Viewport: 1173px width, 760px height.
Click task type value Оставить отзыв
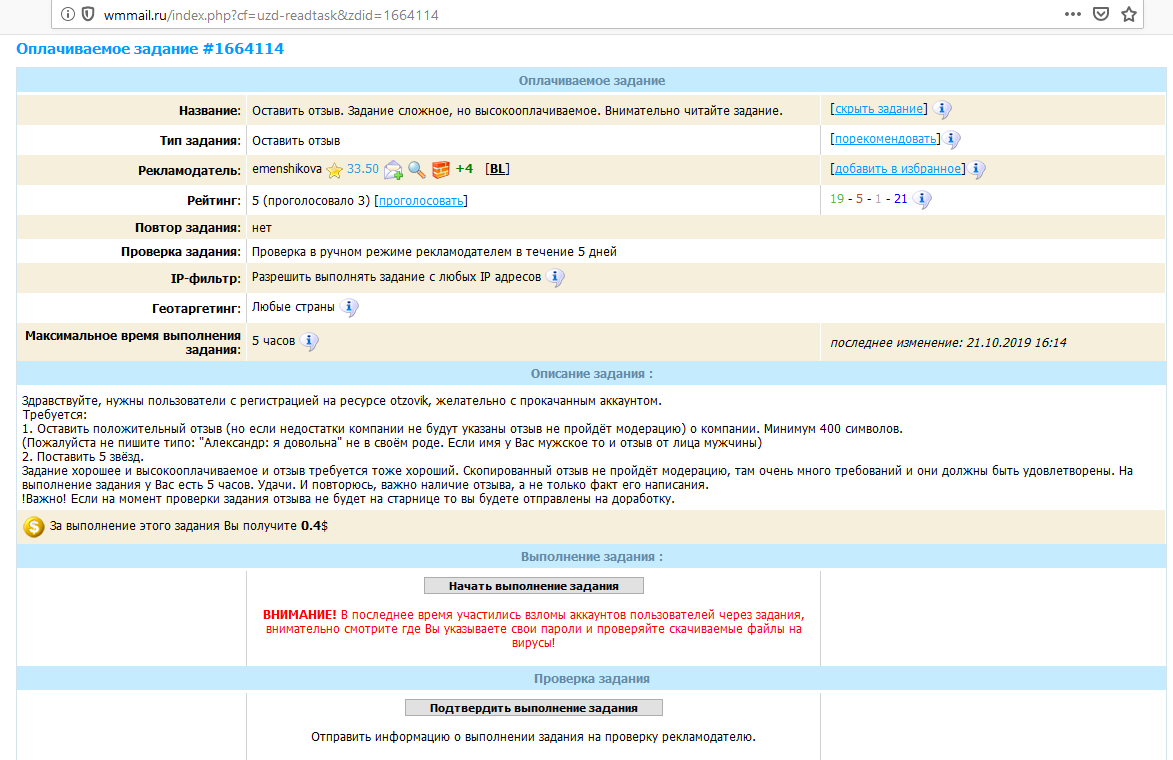pyautogui.click(x=296, y=141)
